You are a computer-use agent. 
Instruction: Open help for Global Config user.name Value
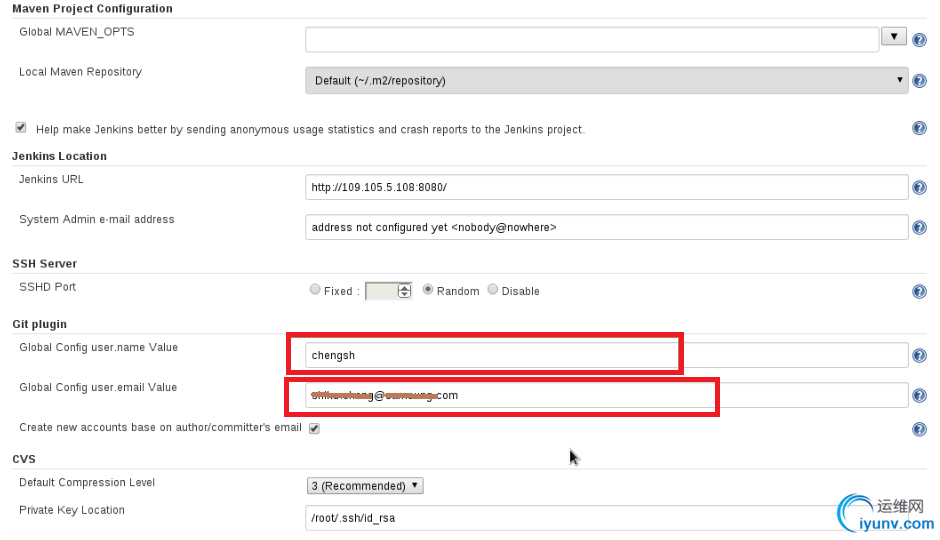pyautogui.click(x=919, y=355)
